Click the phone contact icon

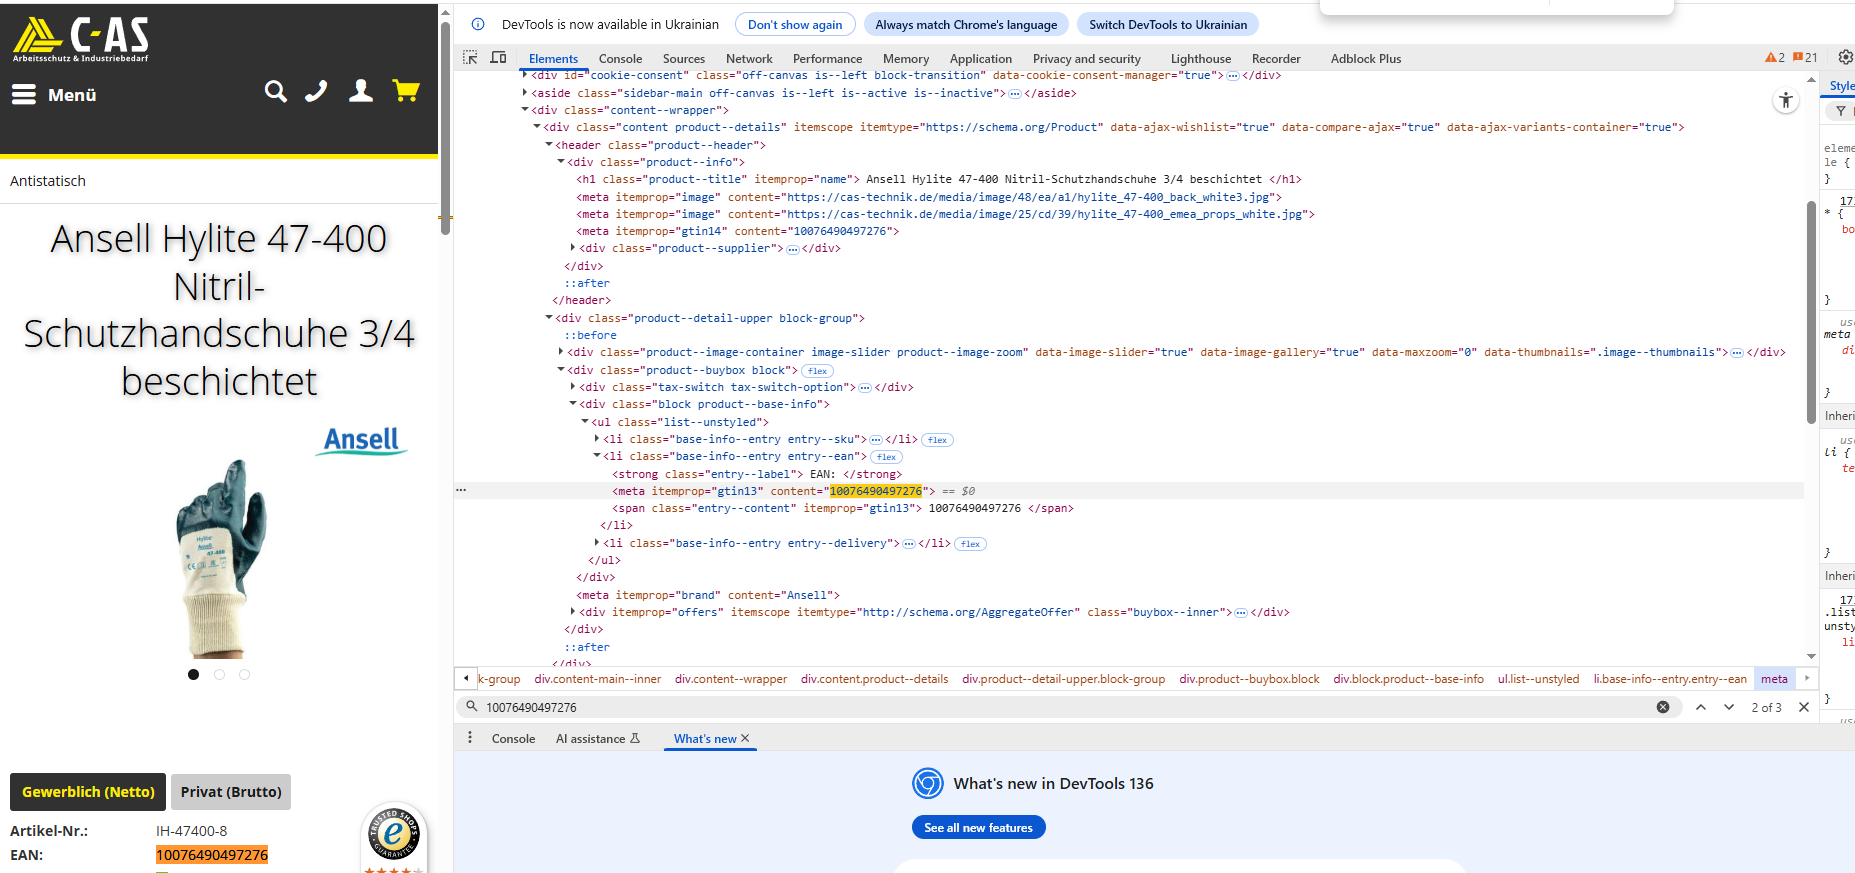click(x=316, y=92)
